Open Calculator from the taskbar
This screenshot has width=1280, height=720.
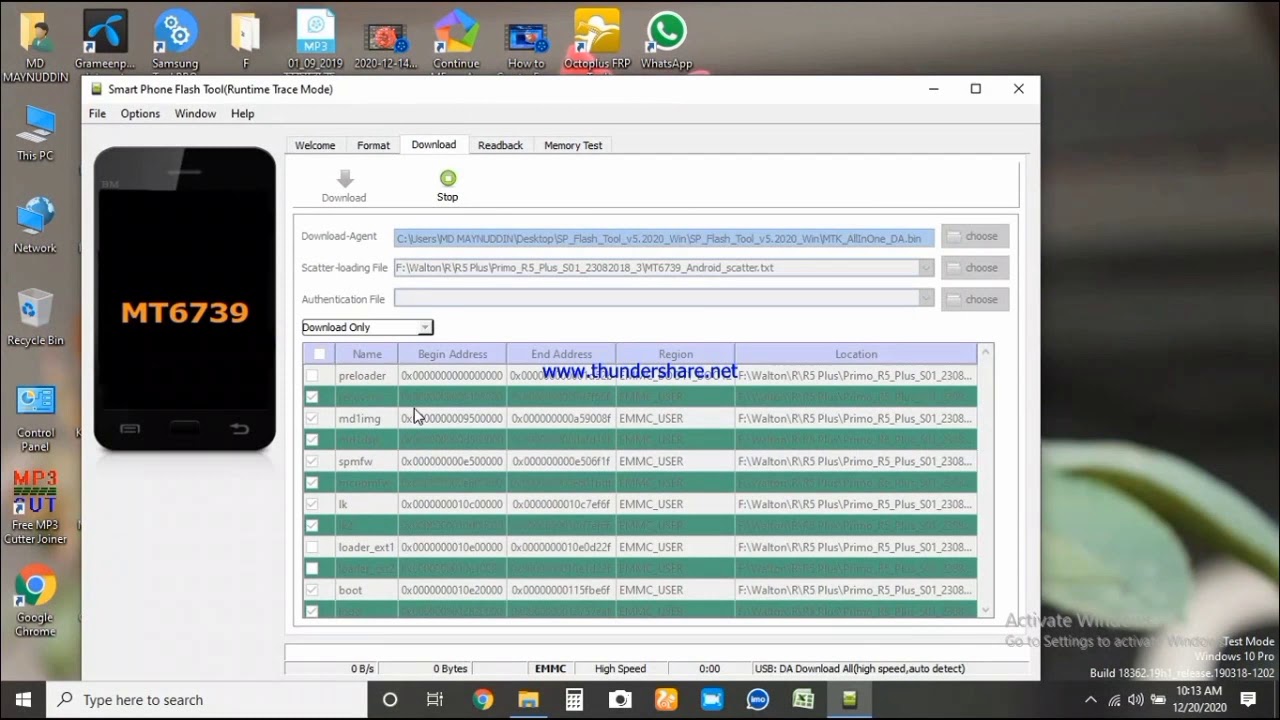574,700
